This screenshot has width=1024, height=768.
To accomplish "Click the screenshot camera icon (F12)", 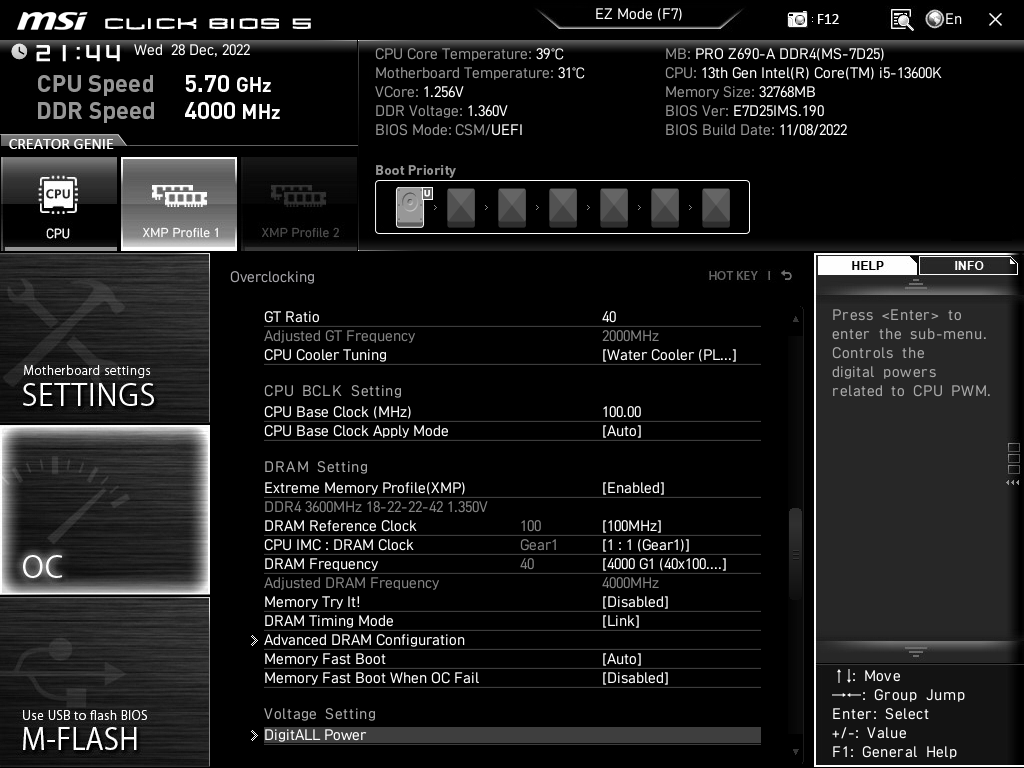I will click(797, 19).
